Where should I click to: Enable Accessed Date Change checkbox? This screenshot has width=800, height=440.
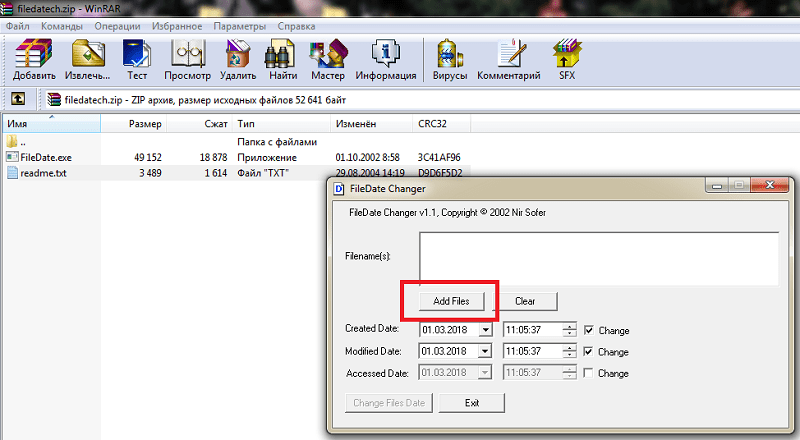[x=588, y=373]
